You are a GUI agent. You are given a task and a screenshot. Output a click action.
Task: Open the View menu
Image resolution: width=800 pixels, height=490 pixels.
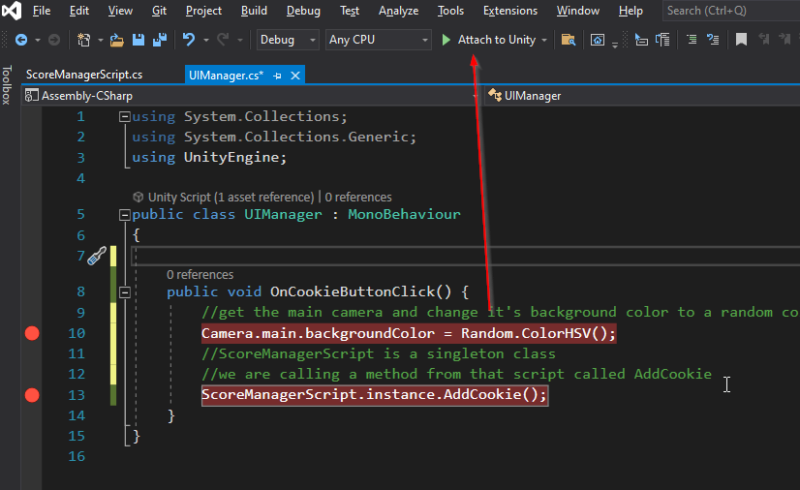pyautogui.click(x=120, y=11)
